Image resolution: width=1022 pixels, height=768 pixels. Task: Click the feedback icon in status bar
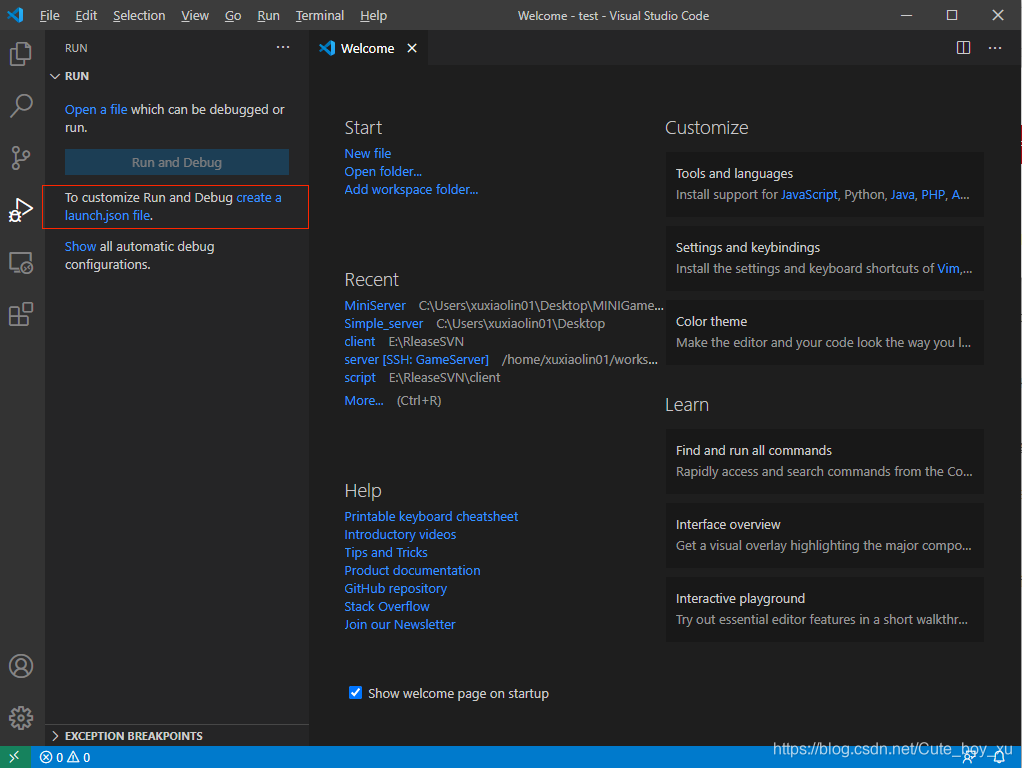(x=970, y=757)
